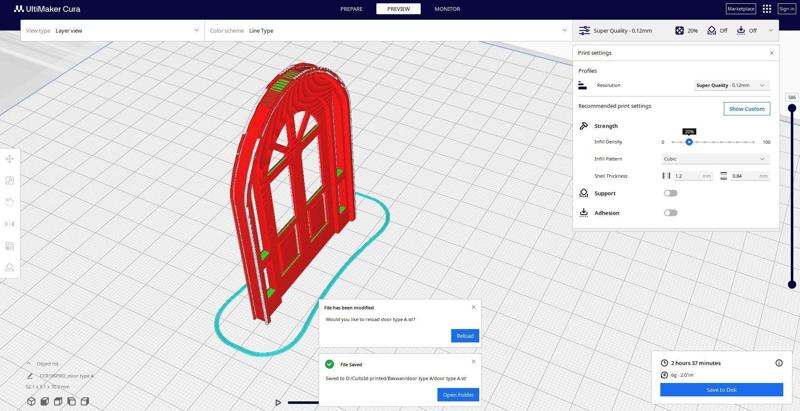Switch to right side view icon
Image resolution: width=800 pixels, height=411 pixels.
pos(85,401)
